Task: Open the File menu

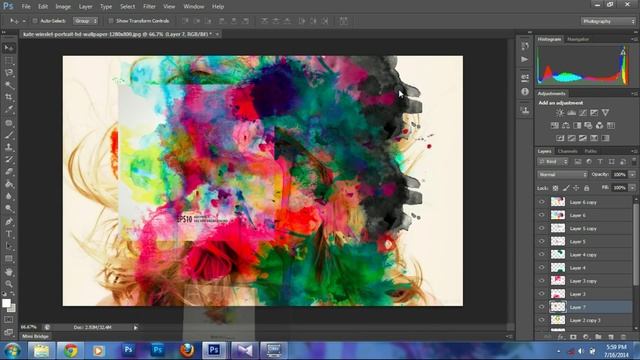Action: tap(26, 7)
